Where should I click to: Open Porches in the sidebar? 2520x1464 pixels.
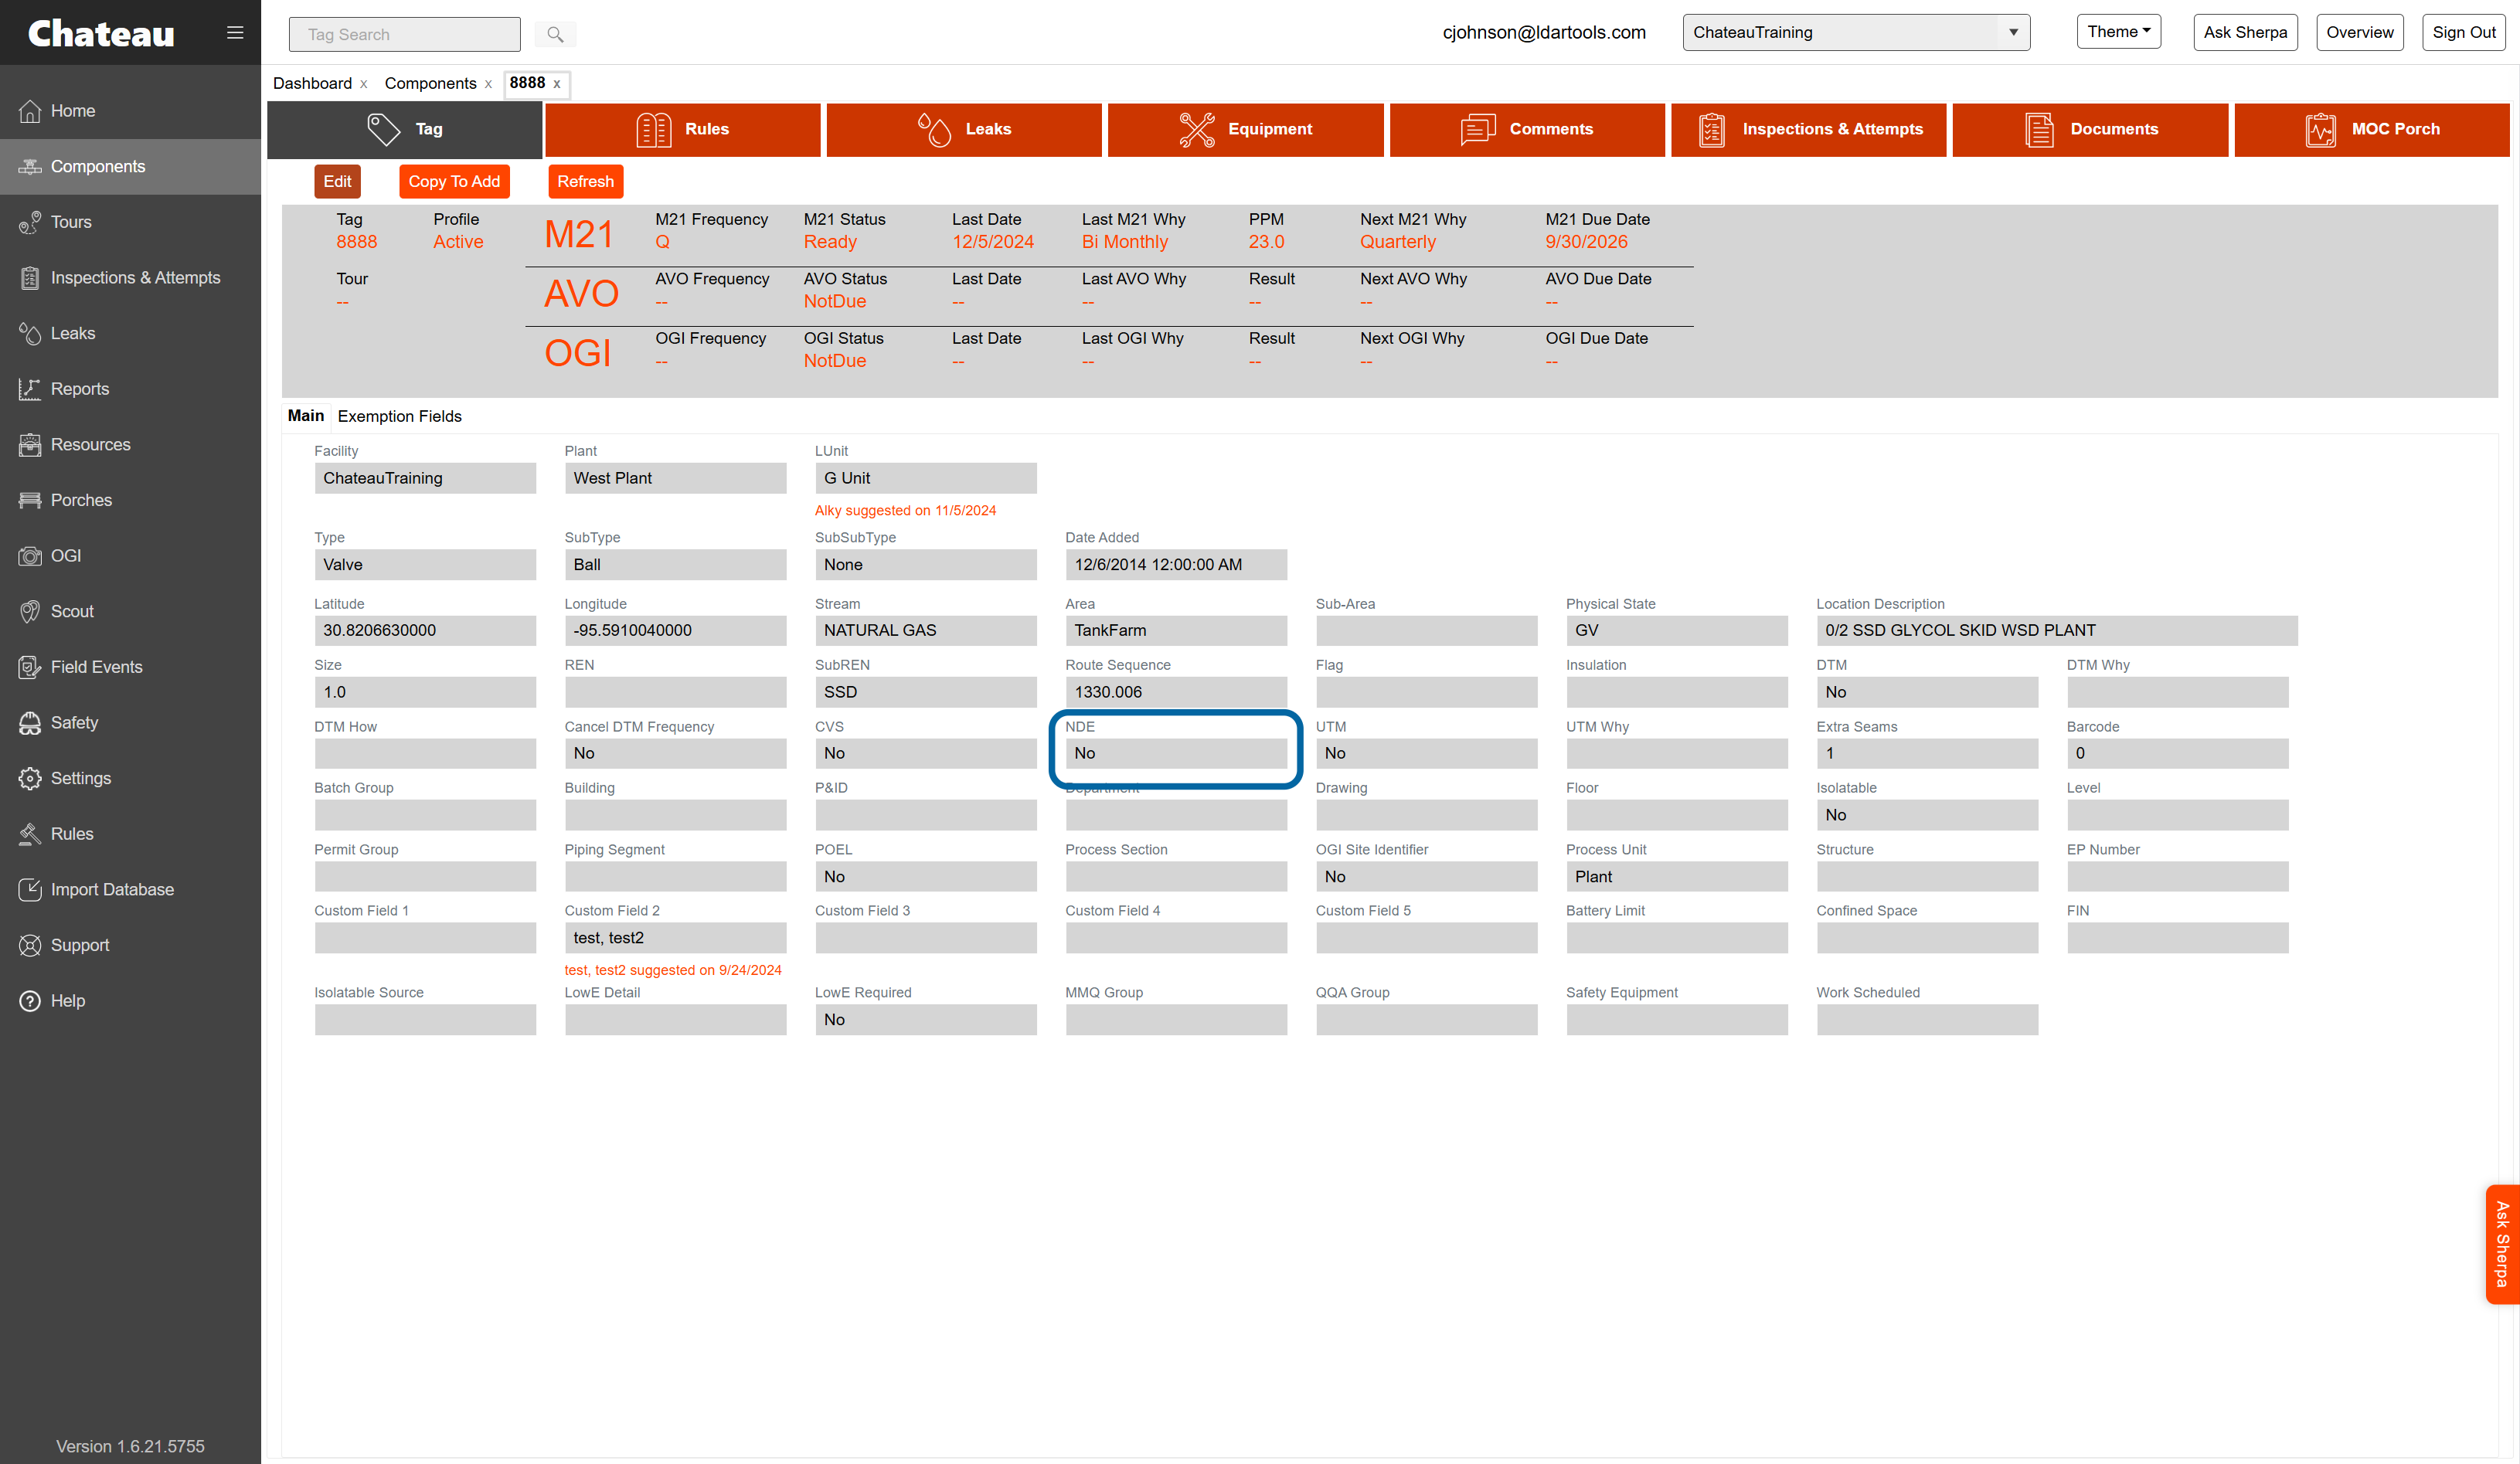(x=130, y=500)
